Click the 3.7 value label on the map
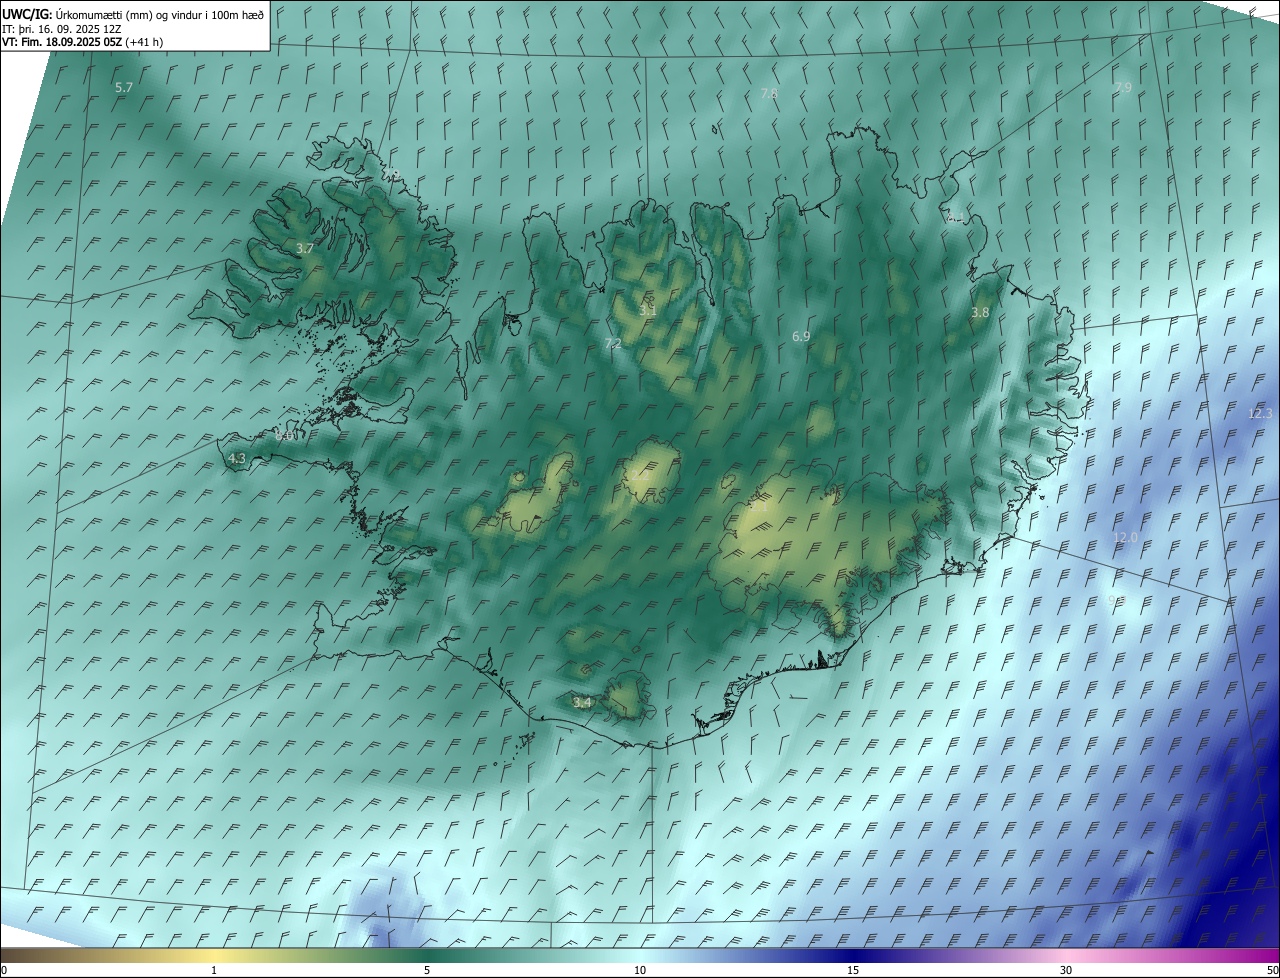 (305, 248)
